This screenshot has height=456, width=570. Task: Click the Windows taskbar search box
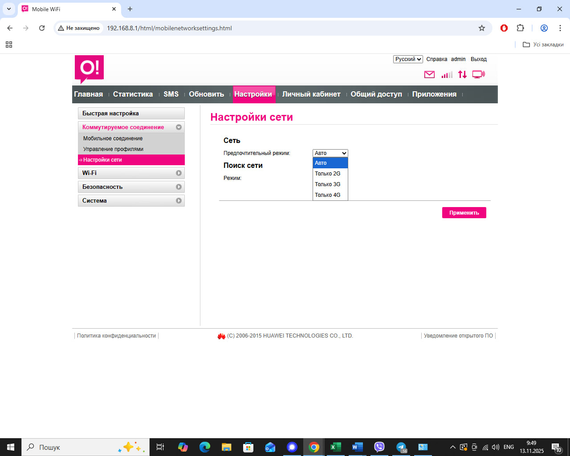coord(86,447)
